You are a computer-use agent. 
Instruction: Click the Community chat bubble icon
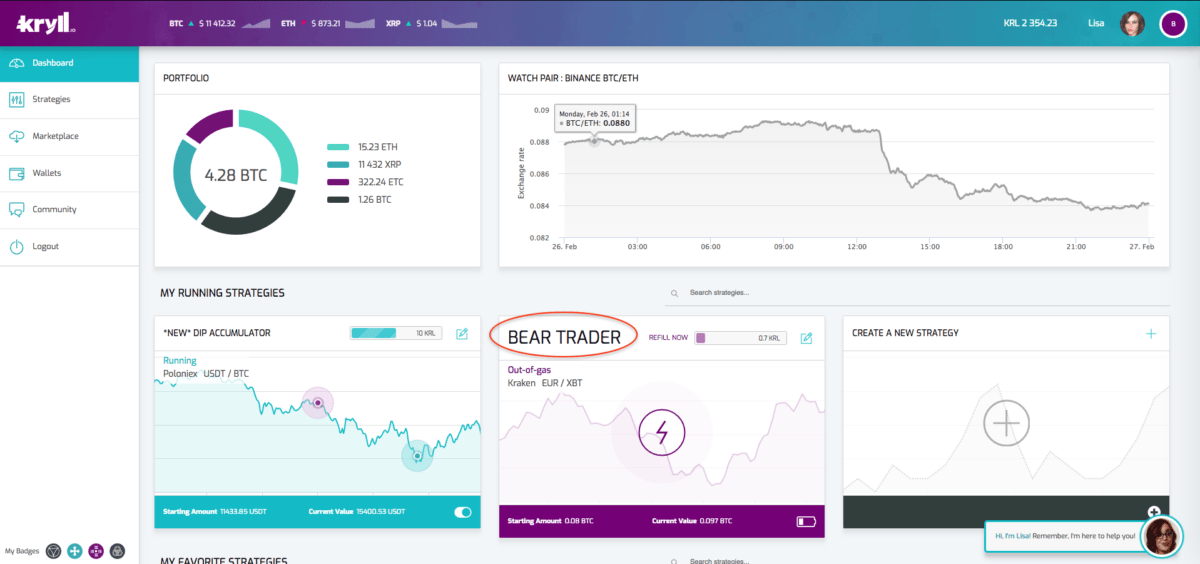pyautogui.click(x=16, y=210)
